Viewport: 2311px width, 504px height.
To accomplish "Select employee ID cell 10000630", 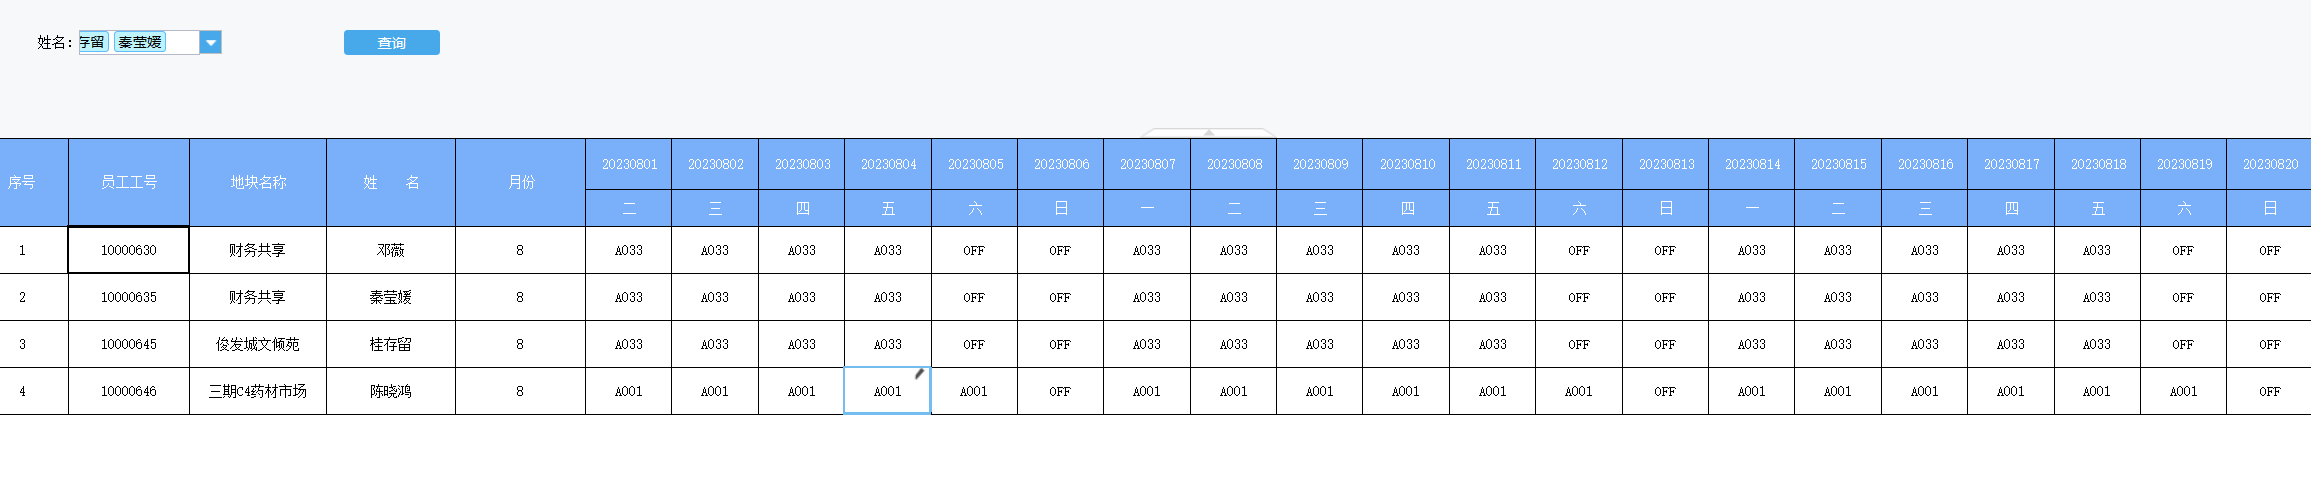I will [x=128, y=250].
